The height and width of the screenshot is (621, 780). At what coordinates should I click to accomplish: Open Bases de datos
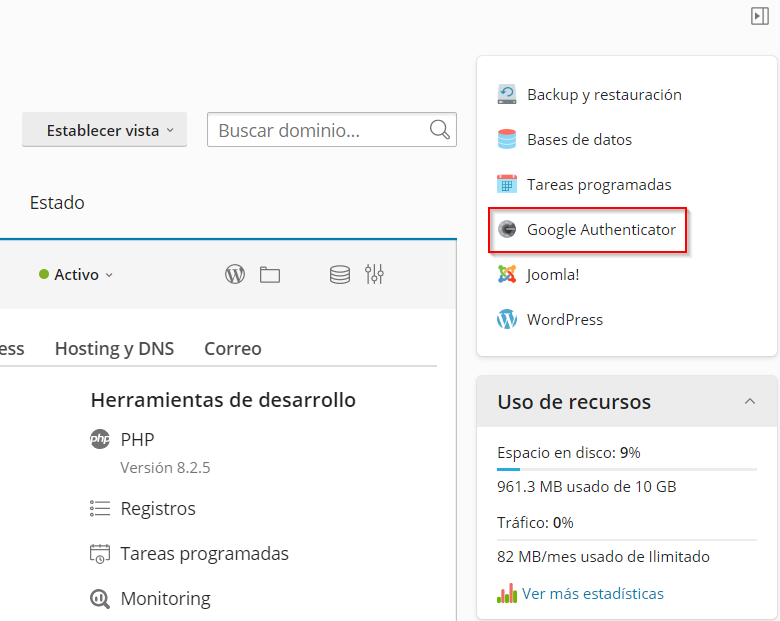[579, 140]
